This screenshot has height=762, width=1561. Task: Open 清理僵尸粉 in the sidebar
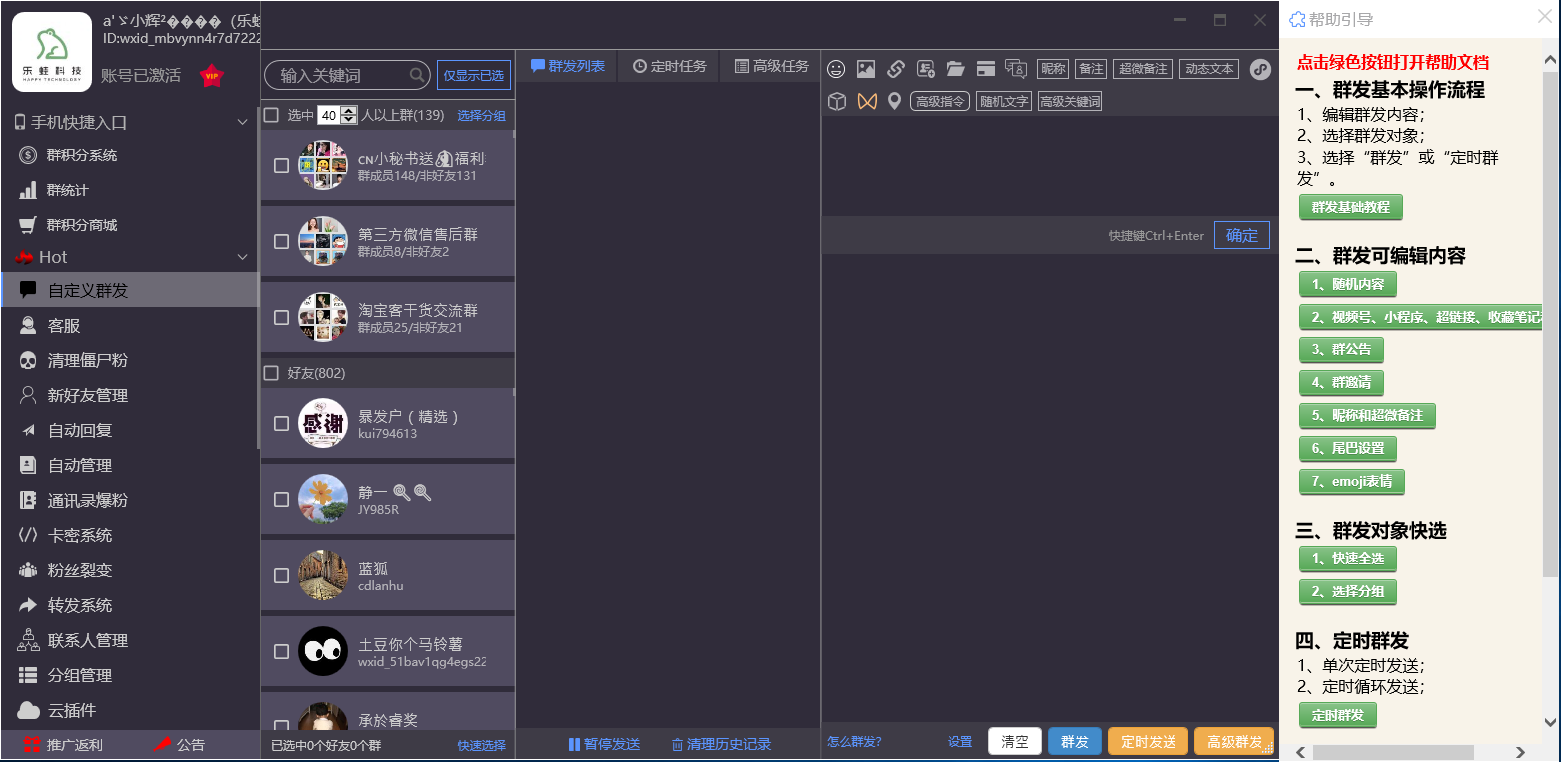pyautogui.click(x=87, y=360)
